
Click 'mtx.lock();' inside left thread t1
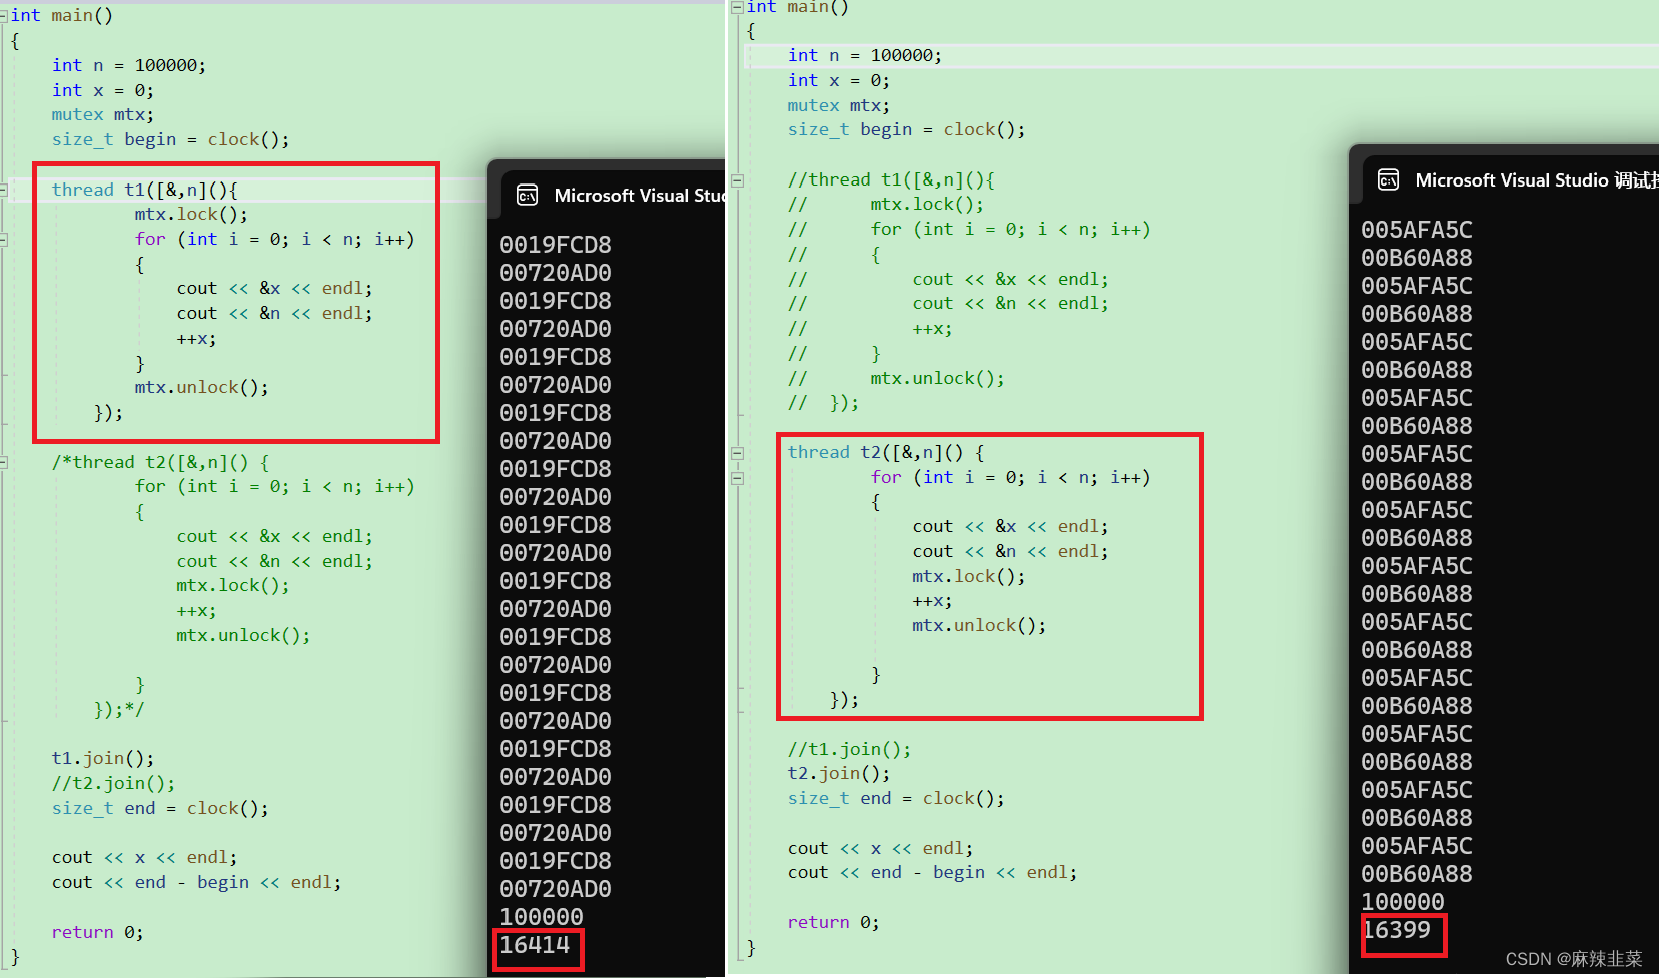pos(191,214)
